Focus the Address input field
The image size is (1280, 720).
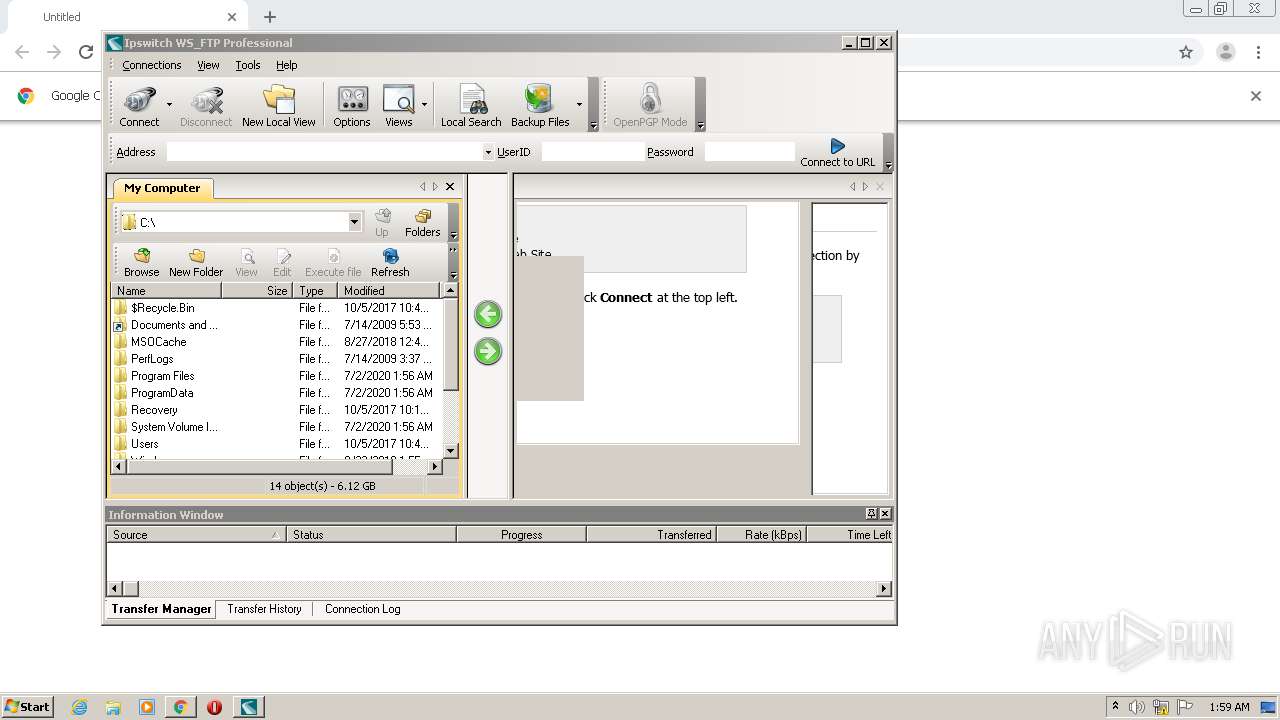pyautogui.click(x=324, y=152)
